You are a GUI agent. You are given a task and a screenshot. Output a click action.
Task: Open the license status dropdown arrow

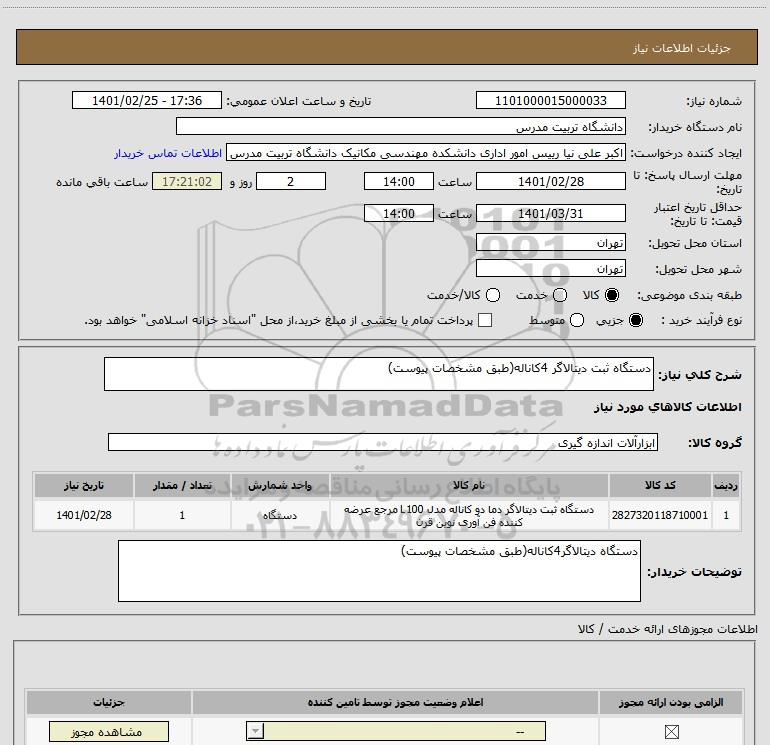point(255,731)
